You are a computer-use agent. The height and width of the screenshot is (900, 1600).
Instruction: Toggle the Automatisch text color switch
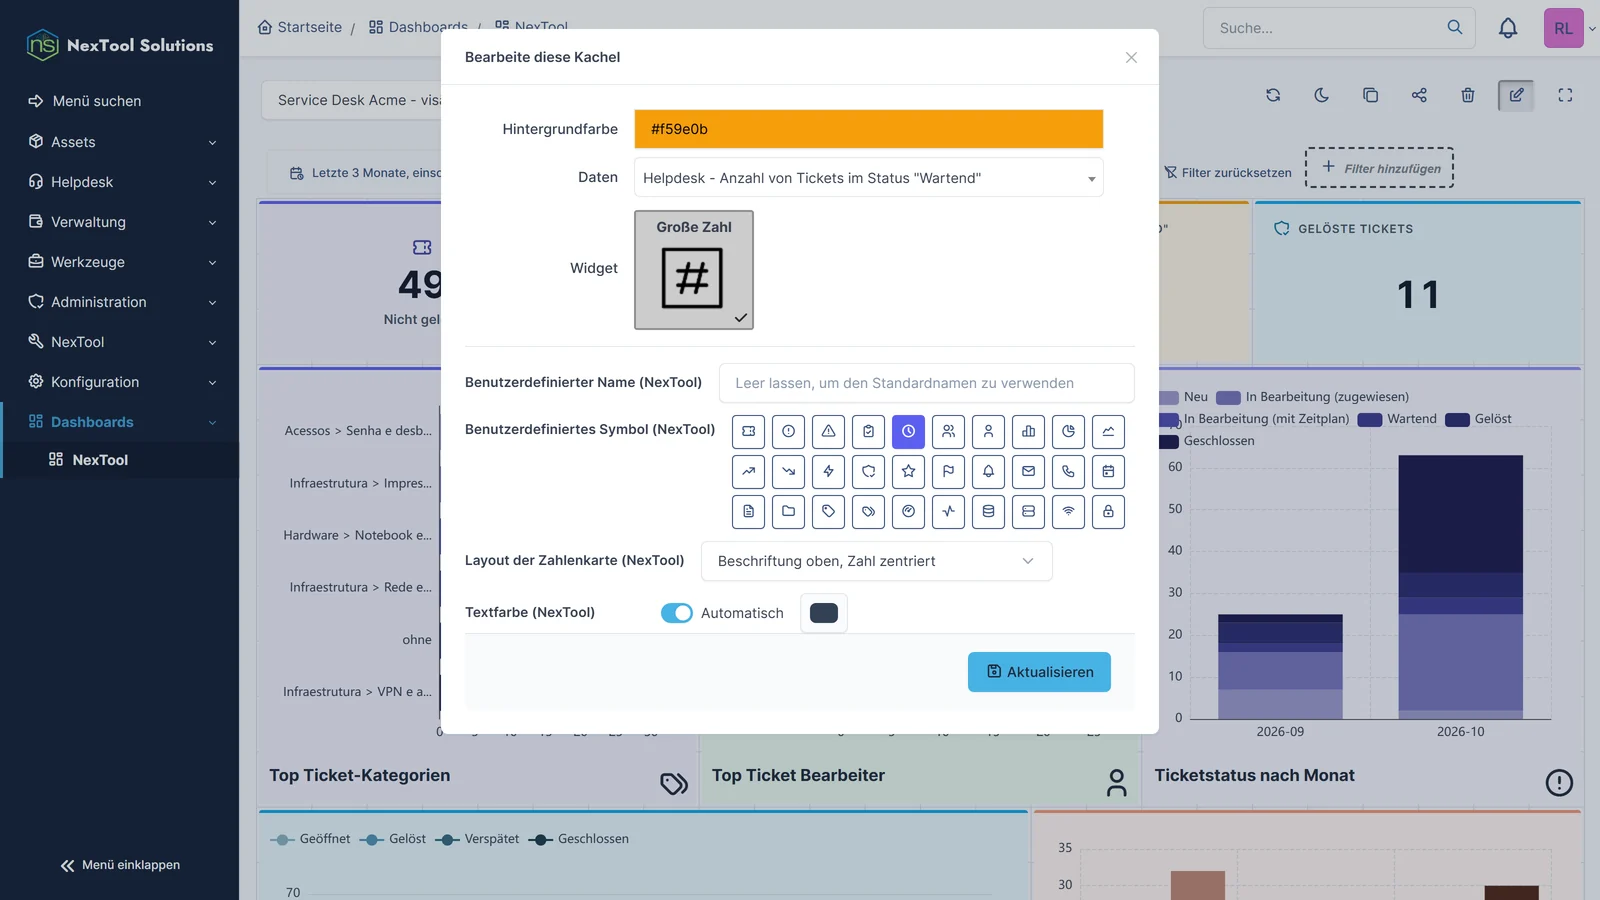click(677, 613)
